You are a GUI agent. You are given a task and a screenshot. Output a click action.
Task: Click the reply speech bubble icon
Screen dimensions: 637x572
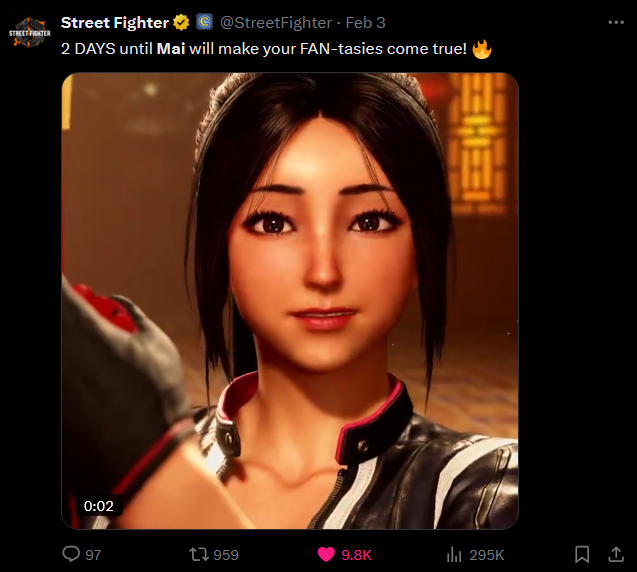pos(71,554)
